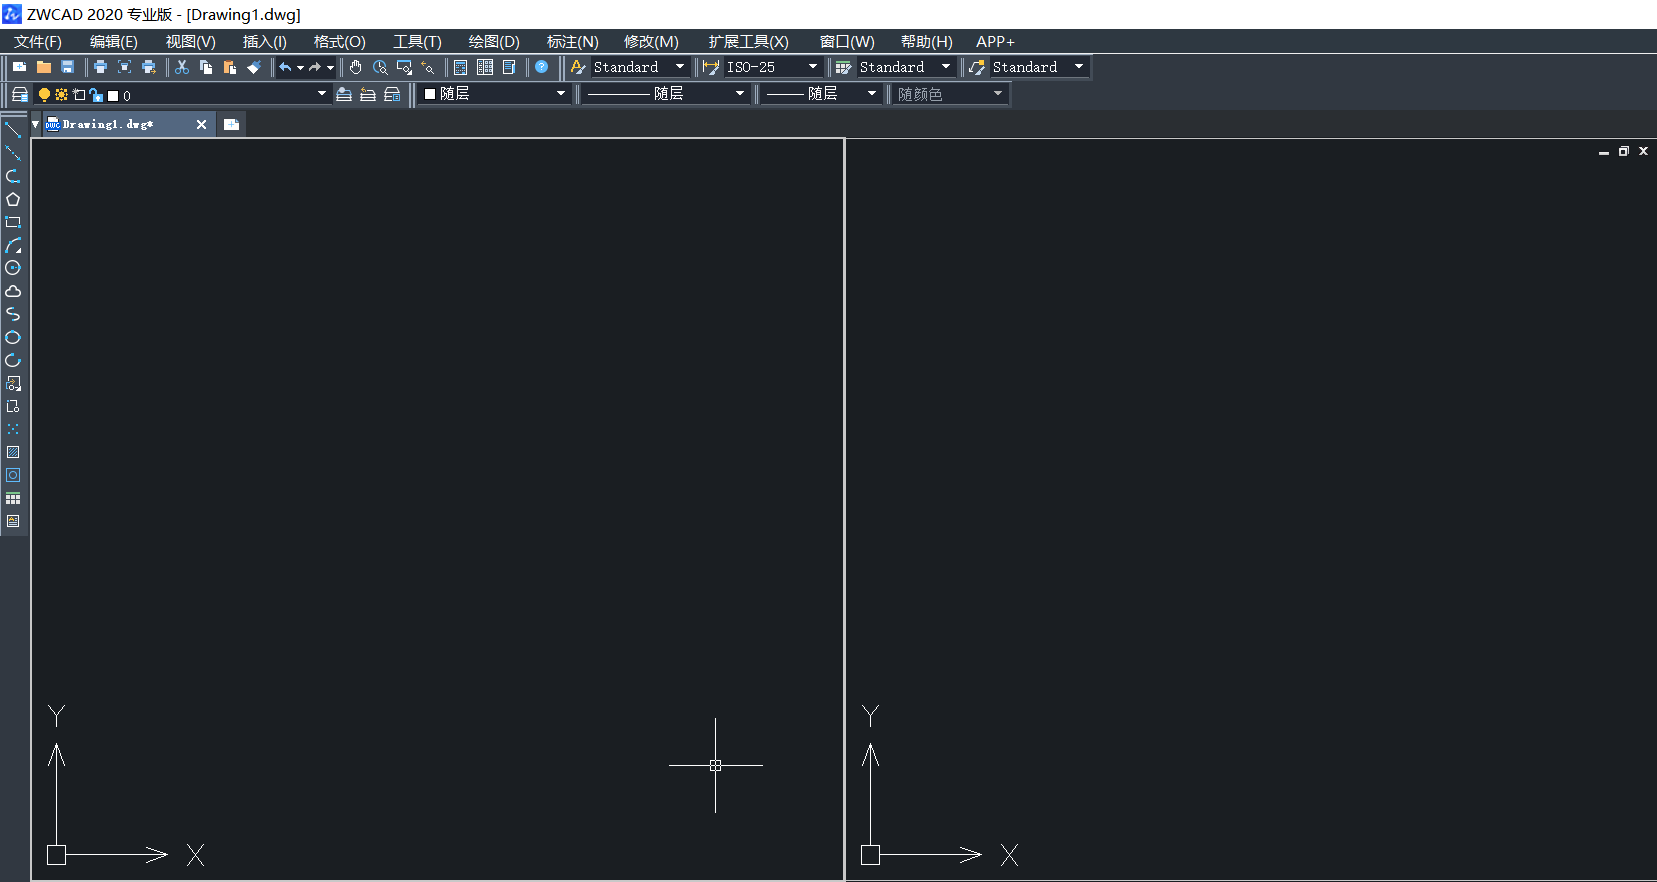1657x882 pixels.
Task: Close the Drawing1.dwg tab
Action: click(x=201, y=124)
